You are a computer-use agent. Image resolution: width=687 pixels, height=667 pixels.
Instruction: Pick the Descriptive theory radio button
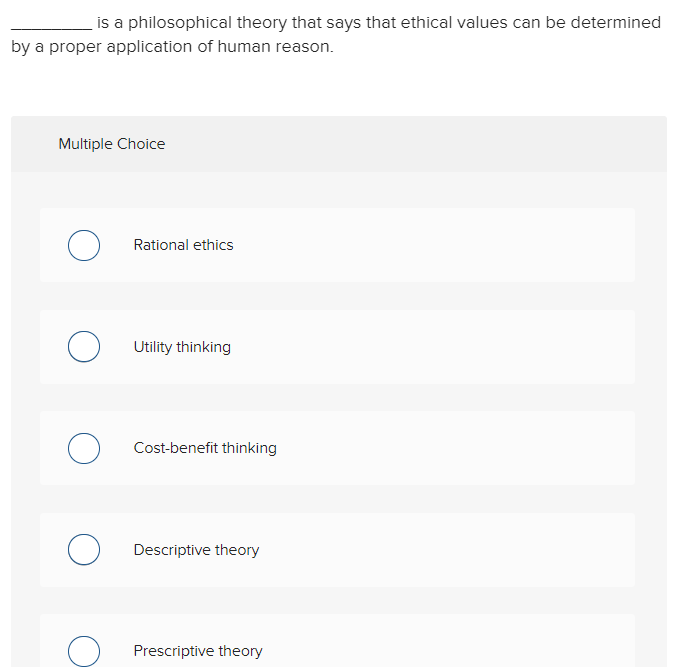coord(84,550)
